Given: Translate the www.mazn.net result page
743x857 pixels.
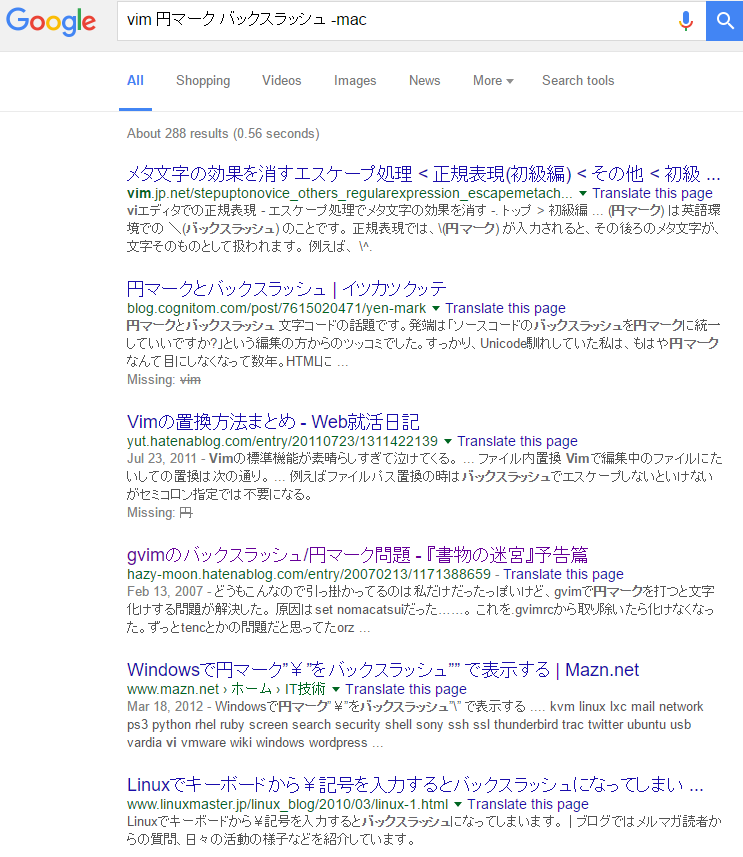Looking at the screenshot, I should (x=406, y=689).
